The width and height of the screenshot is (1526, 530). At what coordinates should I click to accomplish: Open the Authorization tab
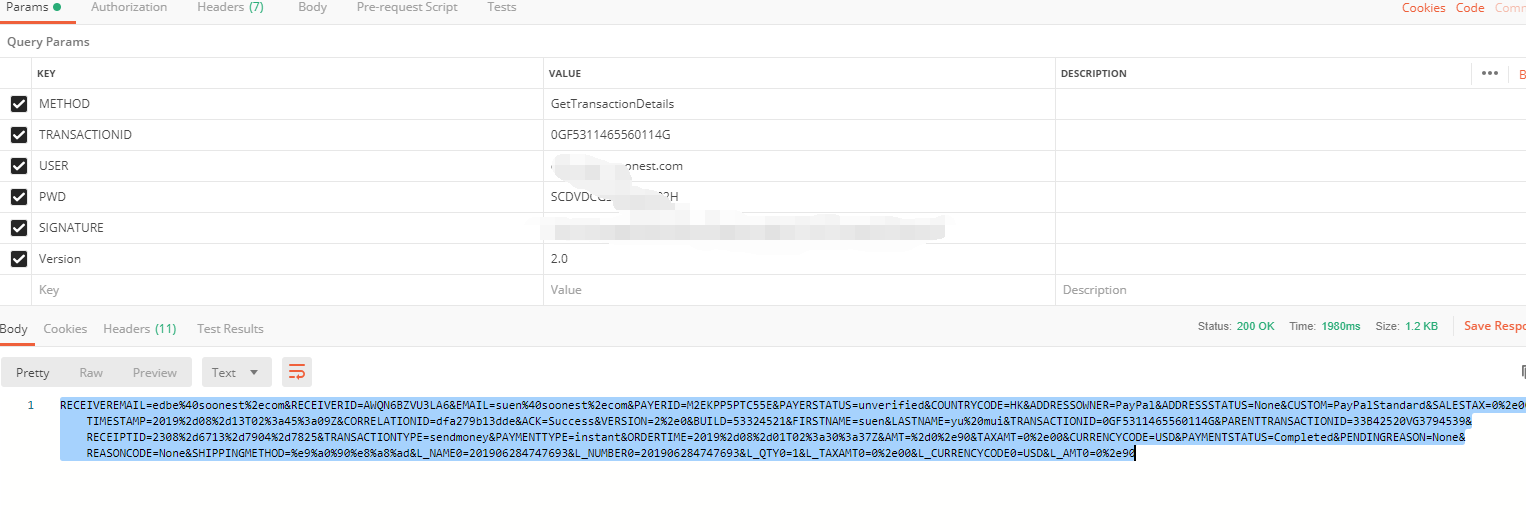129,7
